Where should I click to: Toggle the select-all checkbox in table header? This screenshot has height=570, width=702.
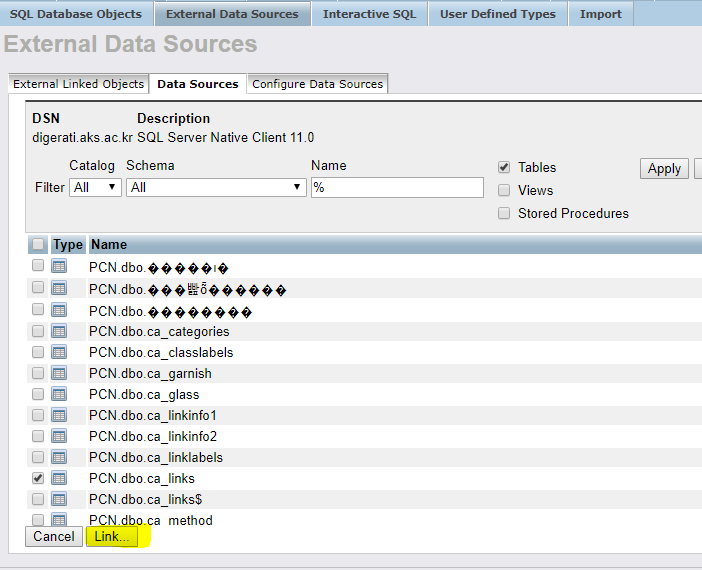(x=38, y=244)
